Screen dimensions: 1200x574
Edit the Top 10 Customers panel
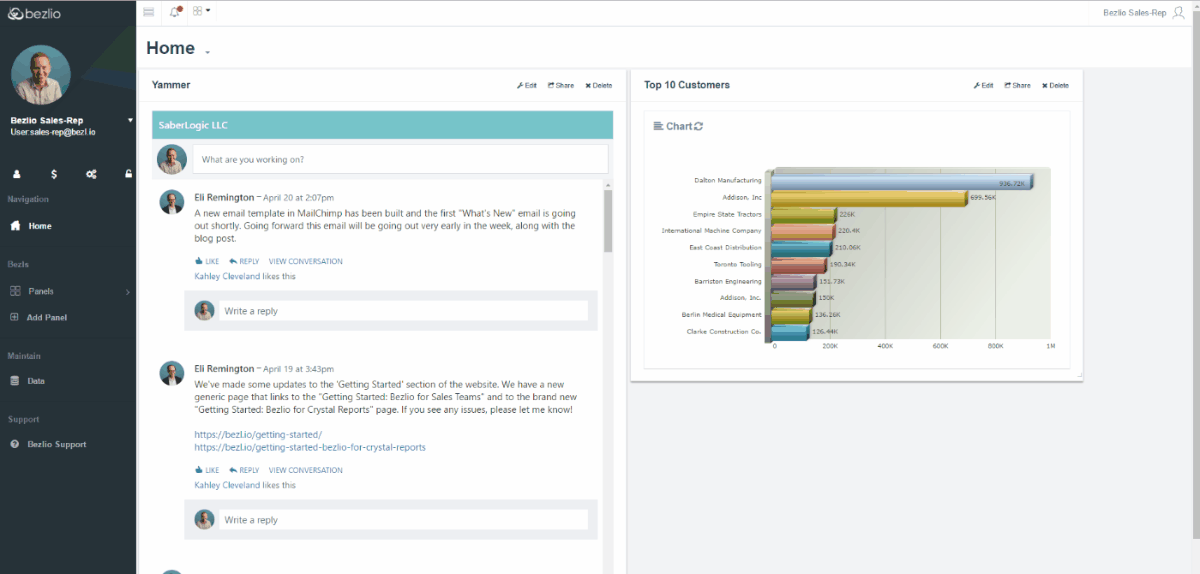pos(984,85)
